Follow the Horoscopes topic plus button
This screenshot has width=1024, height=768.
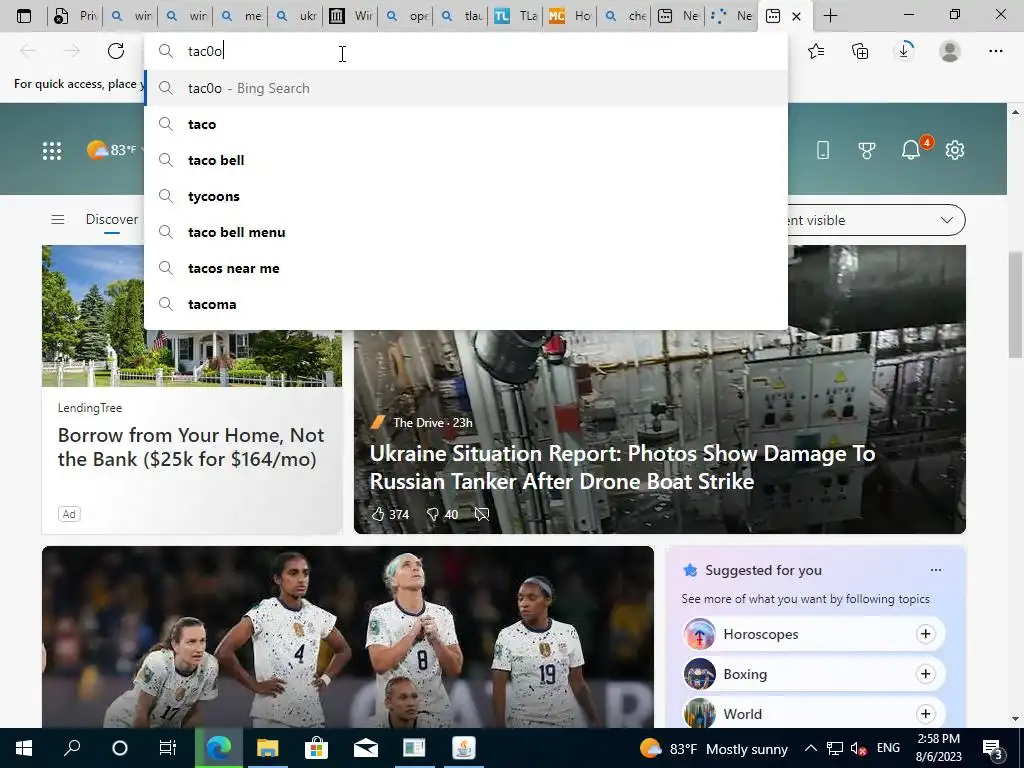pos(925,634)
